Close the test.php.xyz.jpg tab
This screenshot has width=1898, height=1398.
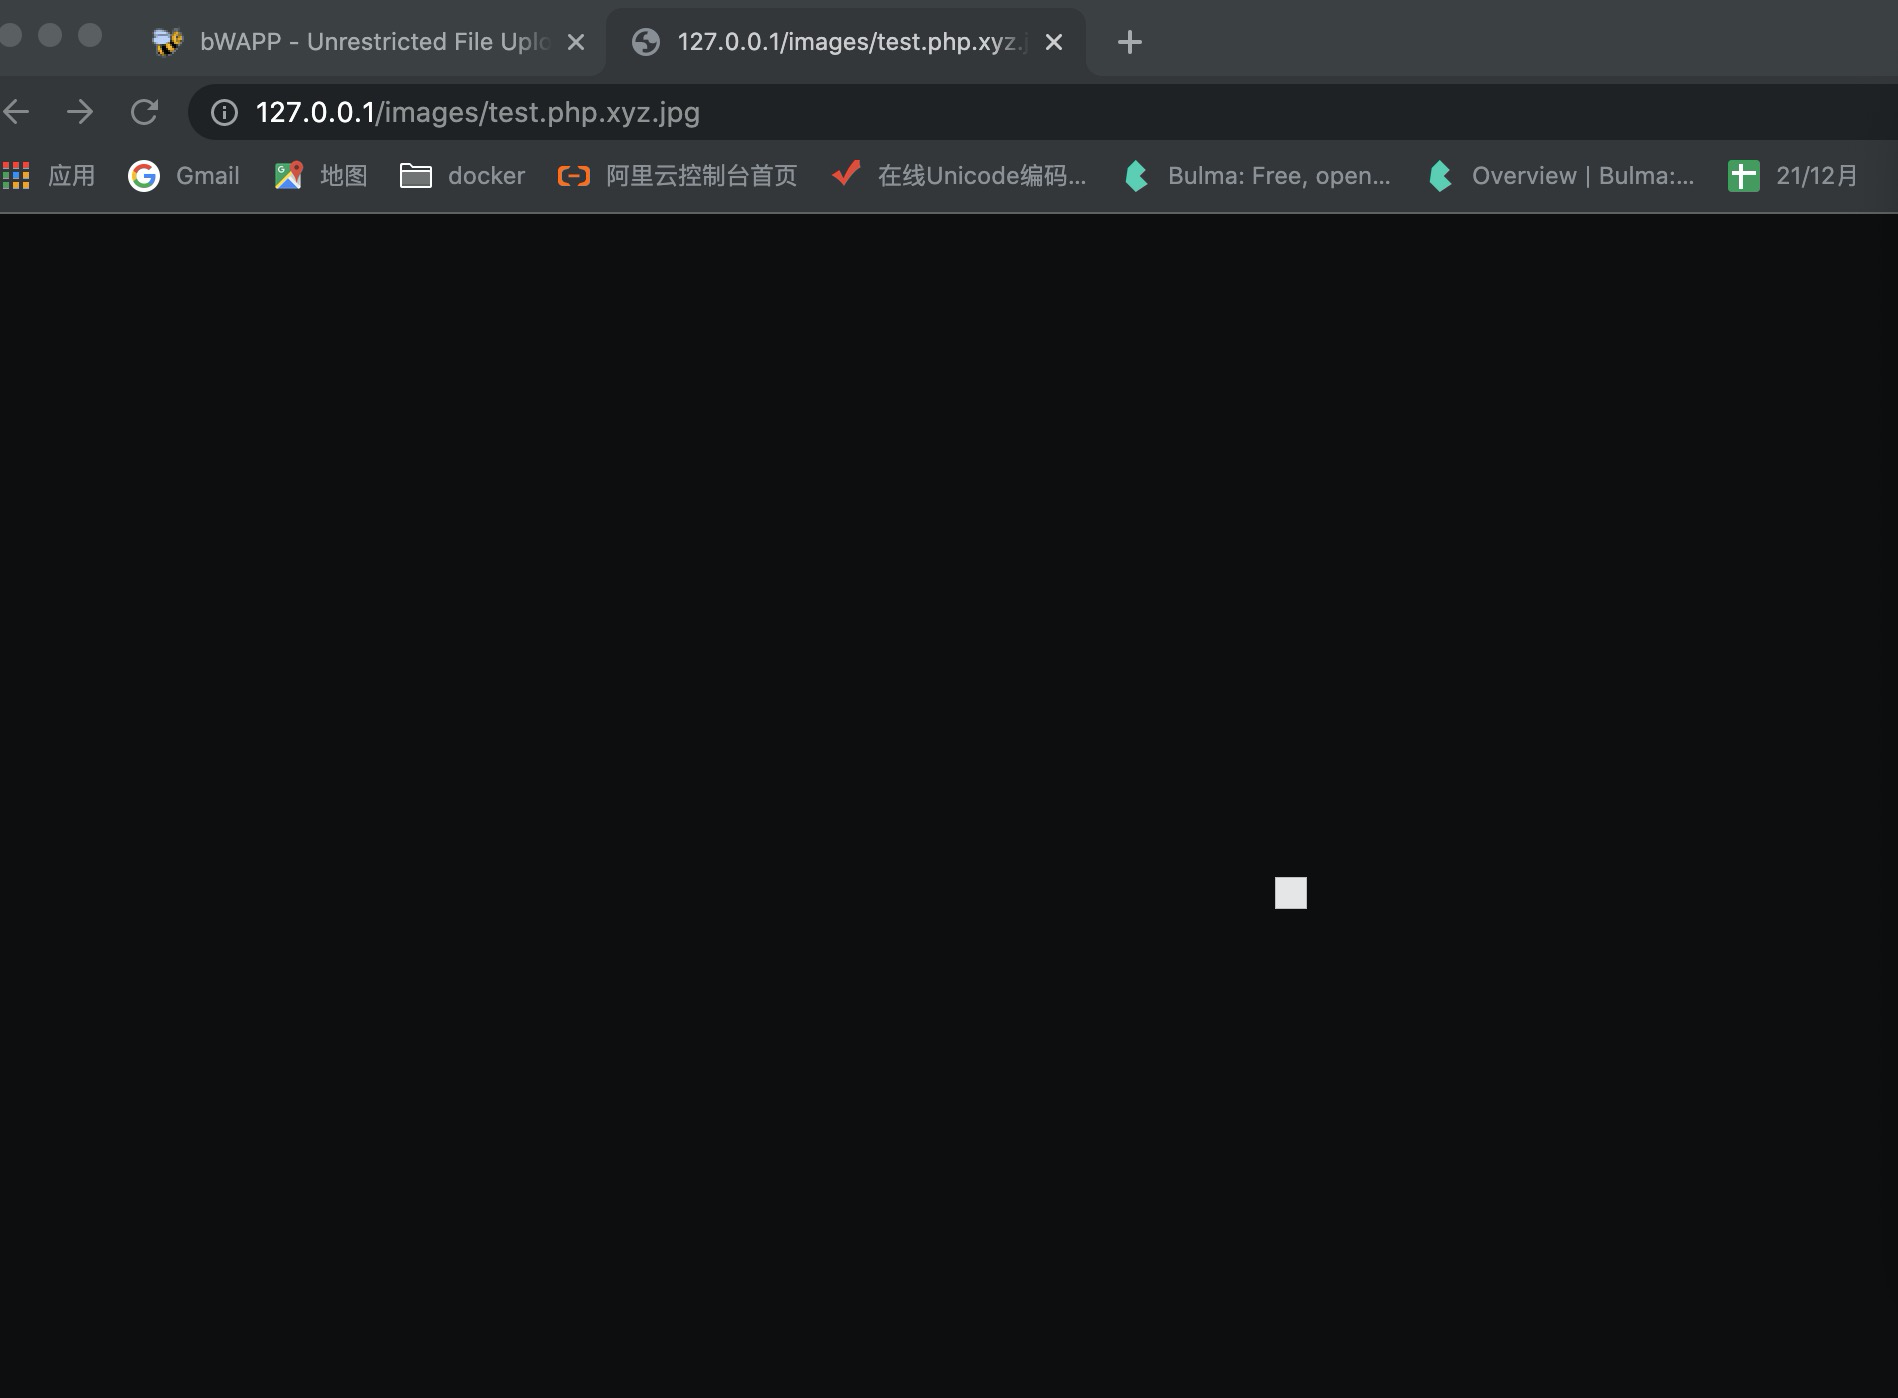pos(1054,42)
